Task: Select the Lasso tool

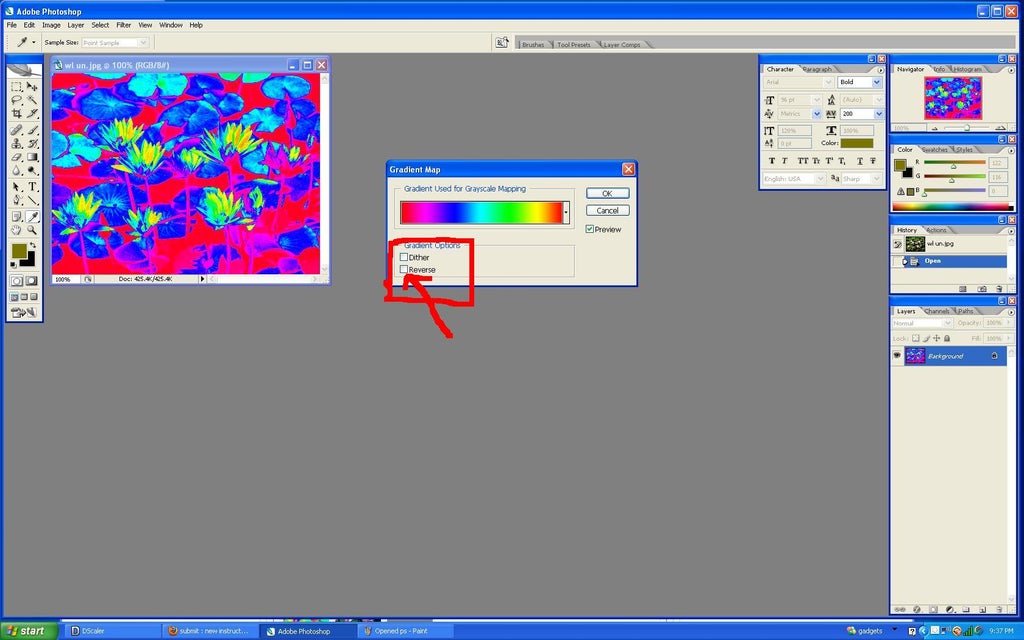Action: (16, 100)
